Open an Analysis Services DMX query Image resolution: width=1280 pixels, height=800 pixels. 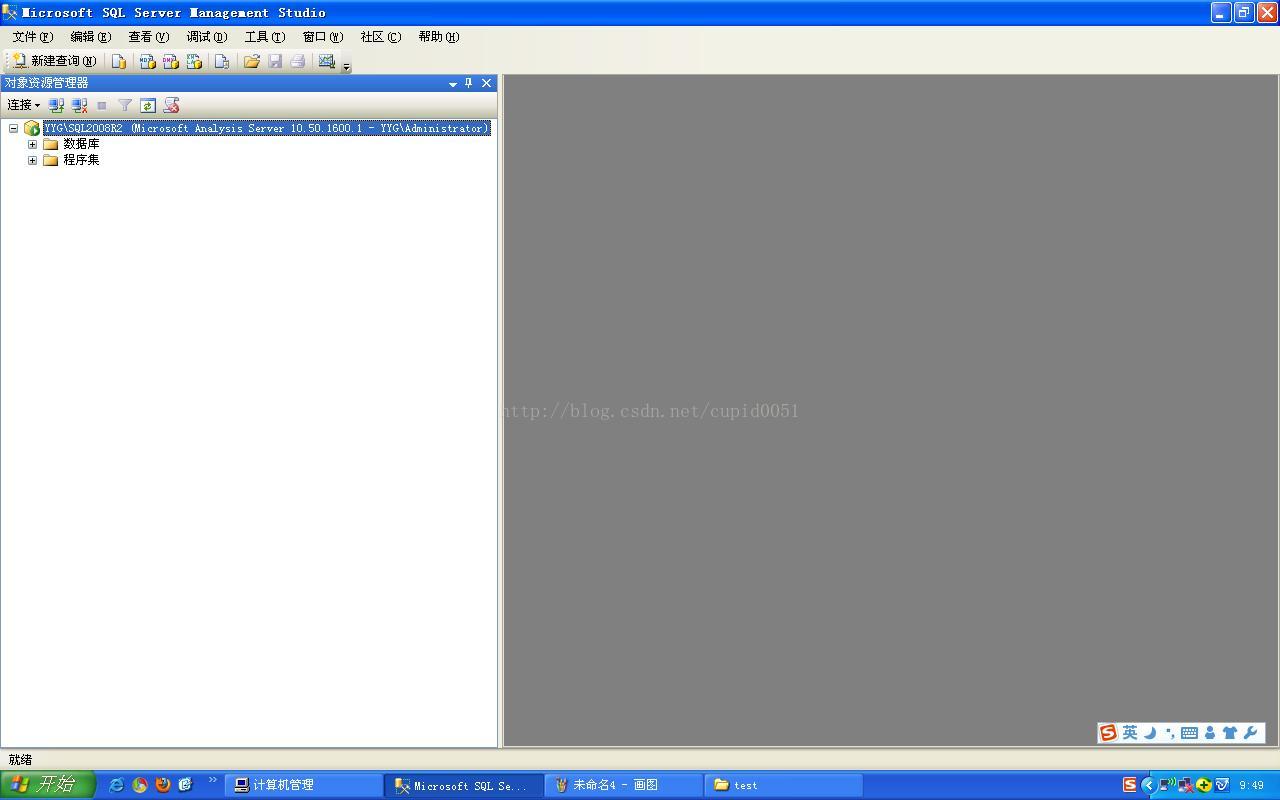(x=171, y=61)
